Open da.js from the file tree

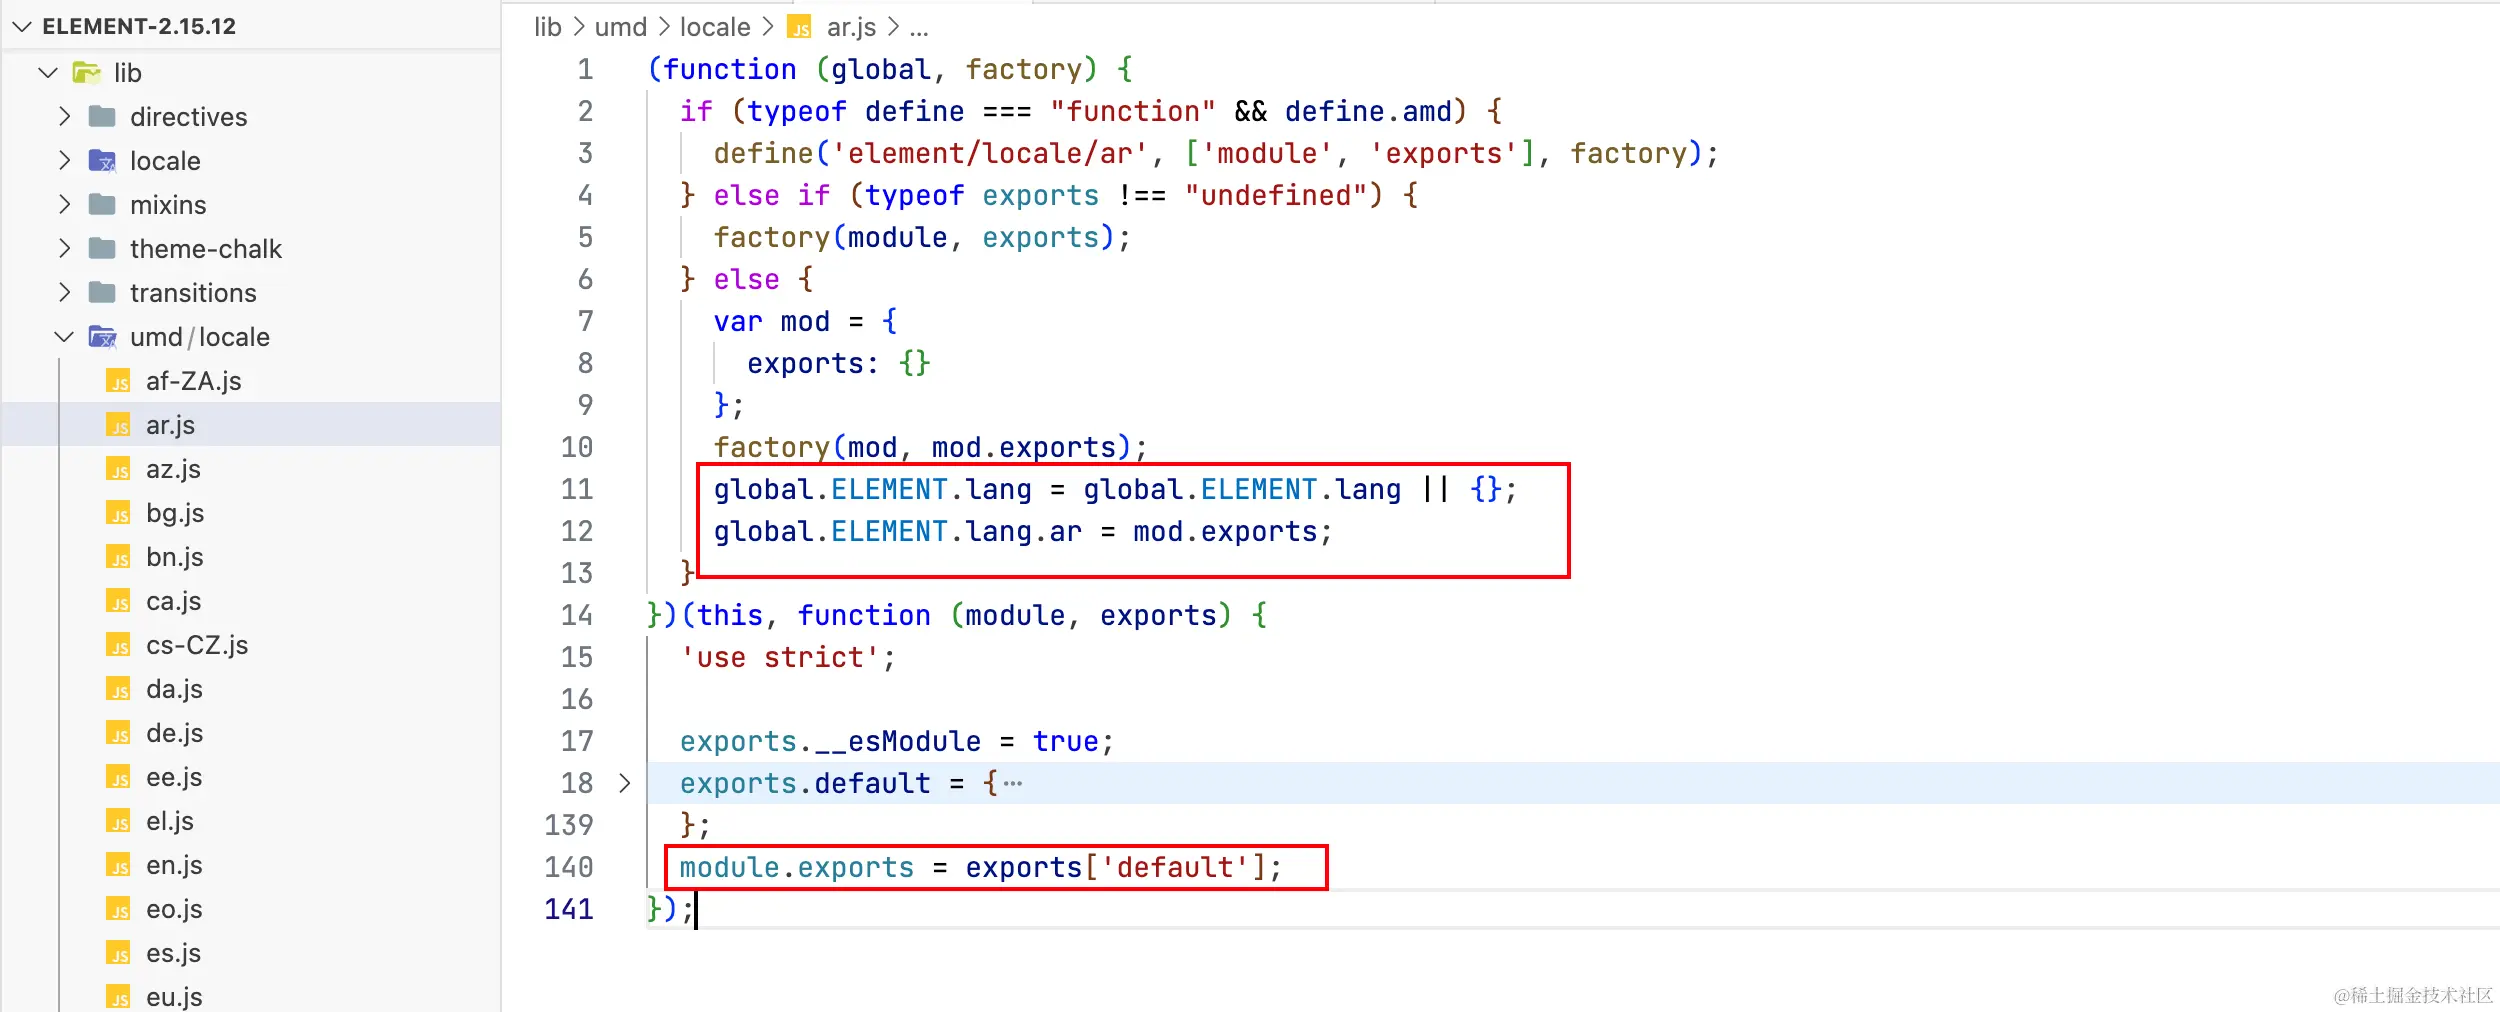pos(174,689)
